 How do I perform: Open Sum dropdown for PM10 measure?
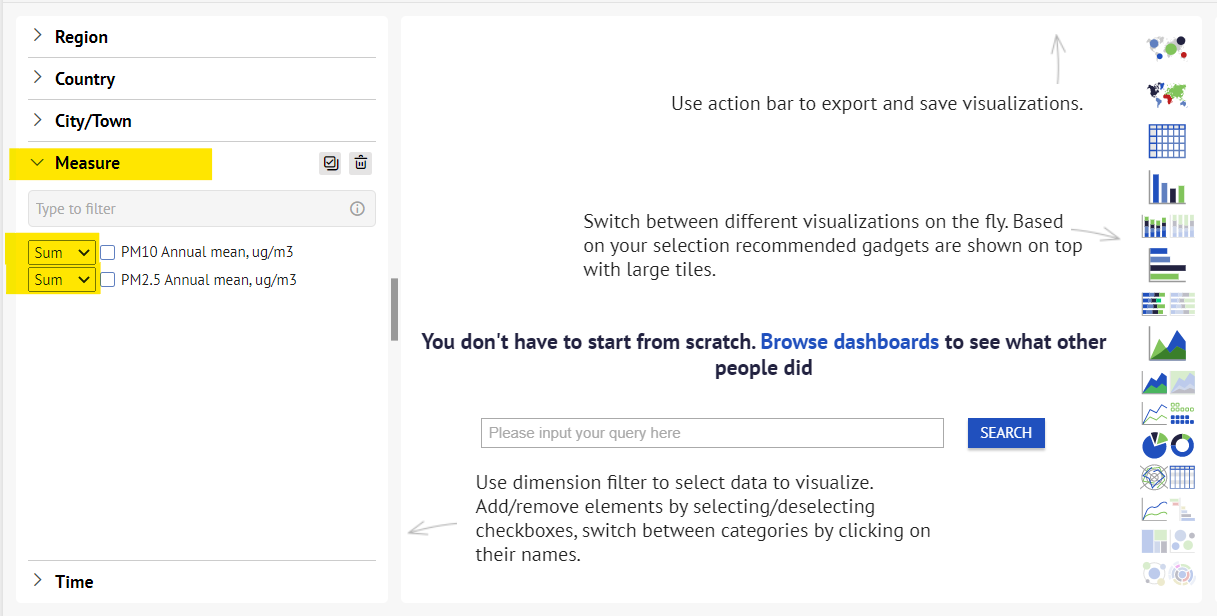(x=62, y=253)
